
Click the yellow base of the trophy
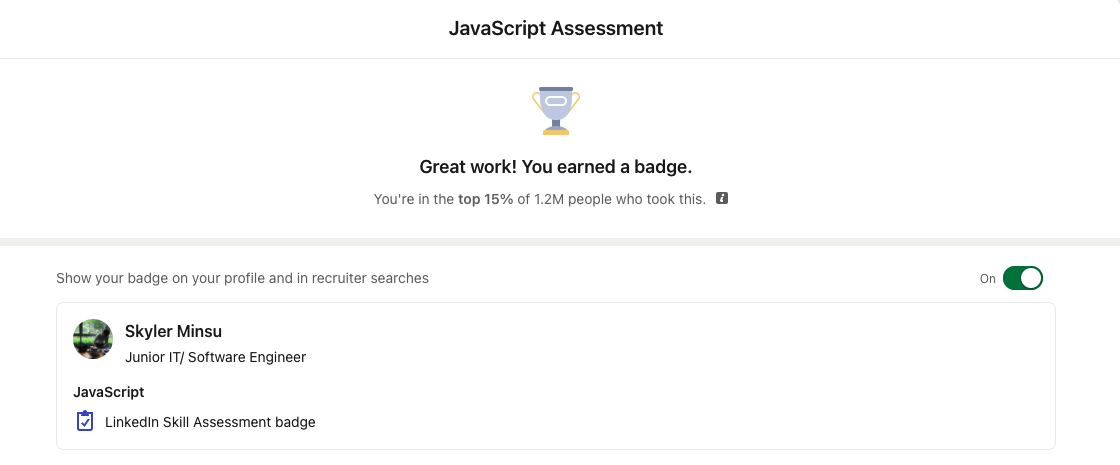tap(556, 131)
